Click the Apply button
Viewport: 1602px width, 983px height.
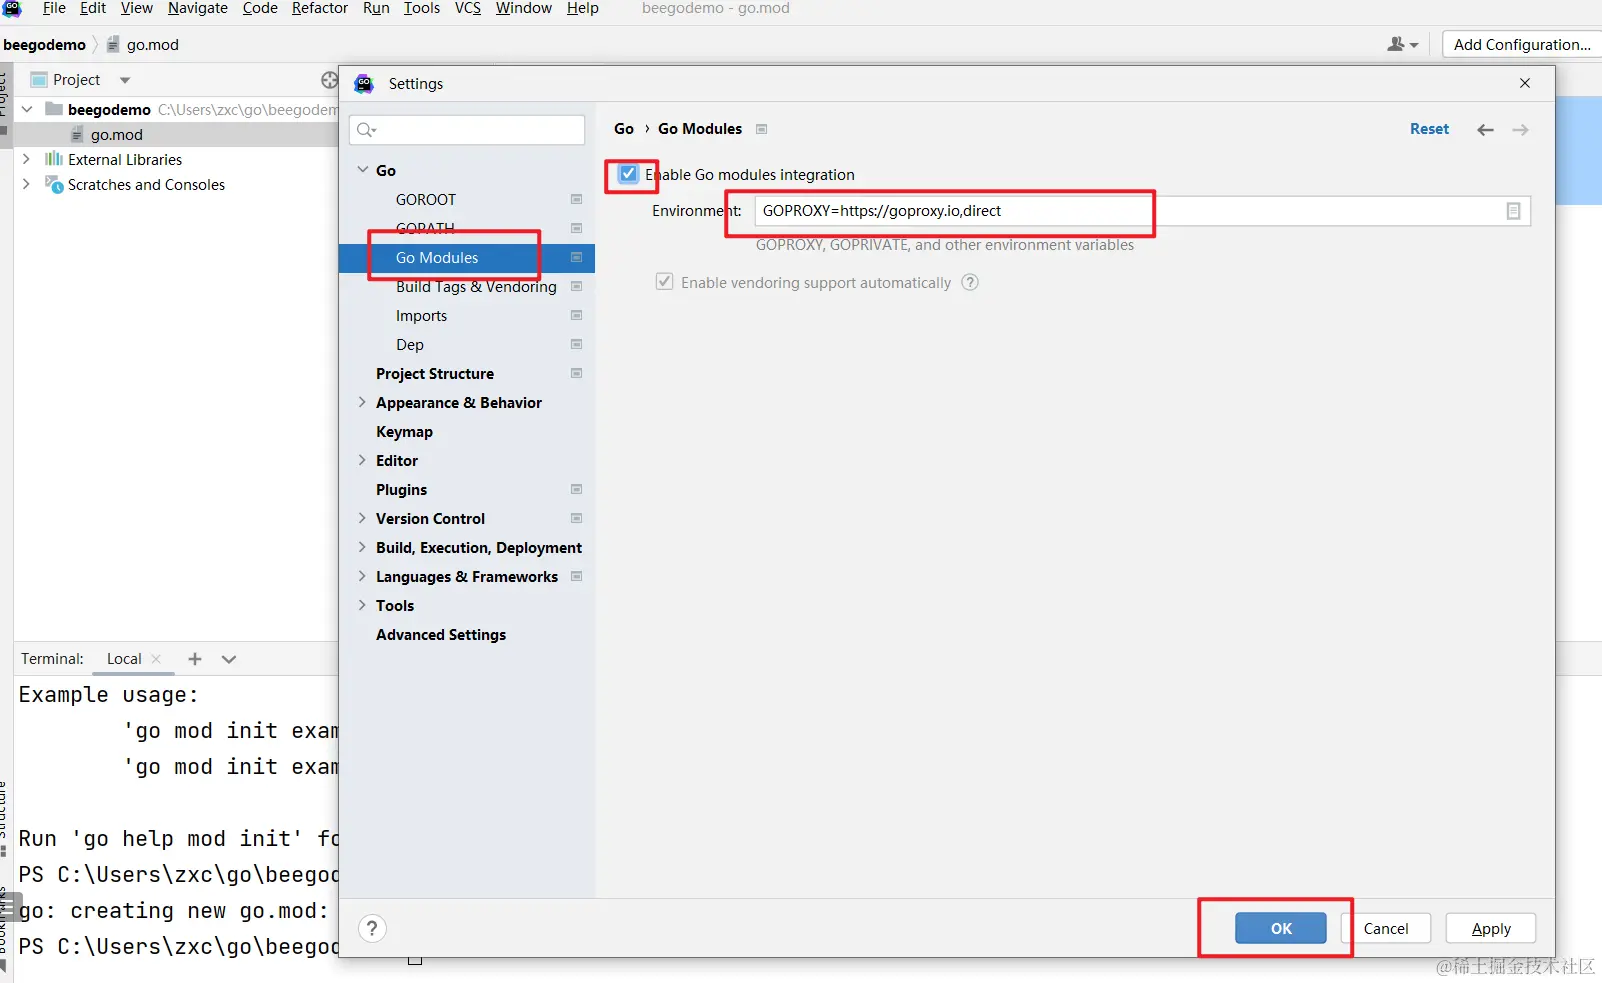coord(1491,928)
